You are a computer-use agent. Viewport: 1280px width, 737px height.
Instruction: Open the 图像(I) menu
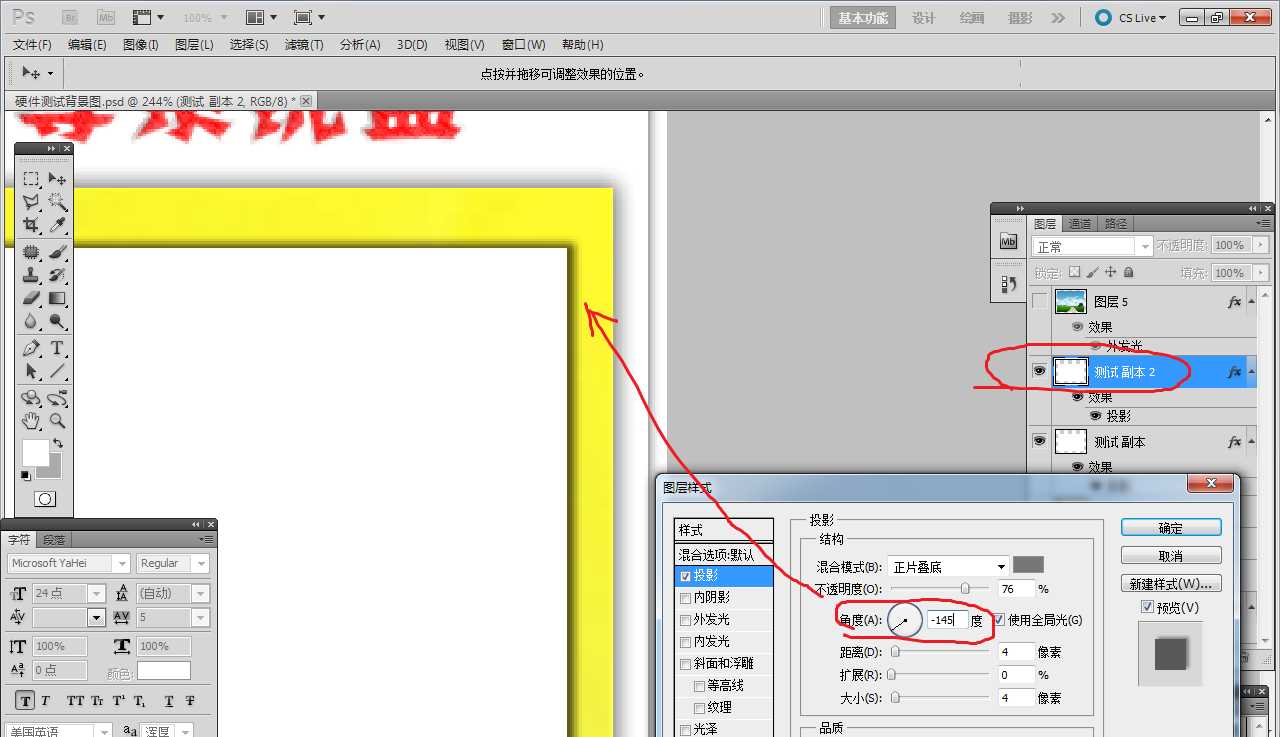click(x=141, y=45)
